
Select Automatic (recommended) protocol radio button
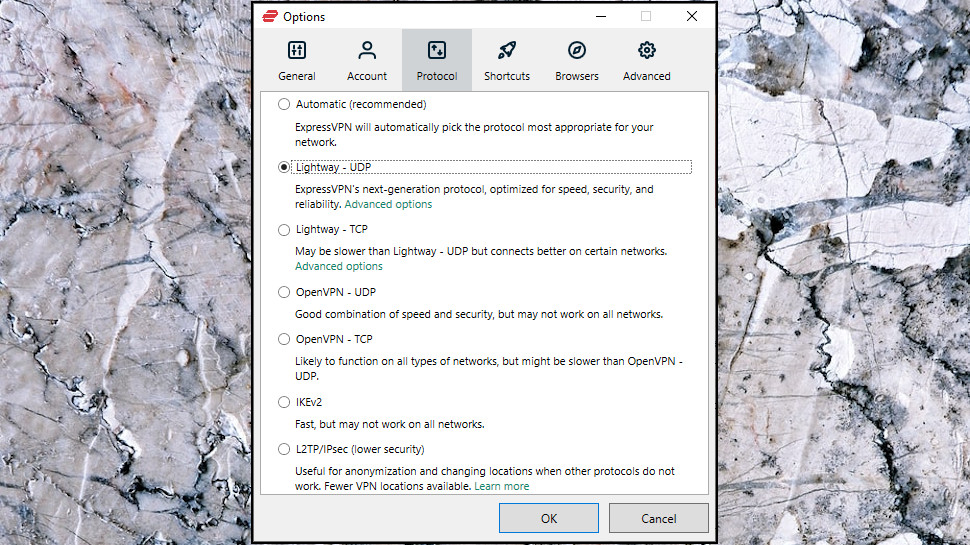pyautogui.click(x=284, y=104)
